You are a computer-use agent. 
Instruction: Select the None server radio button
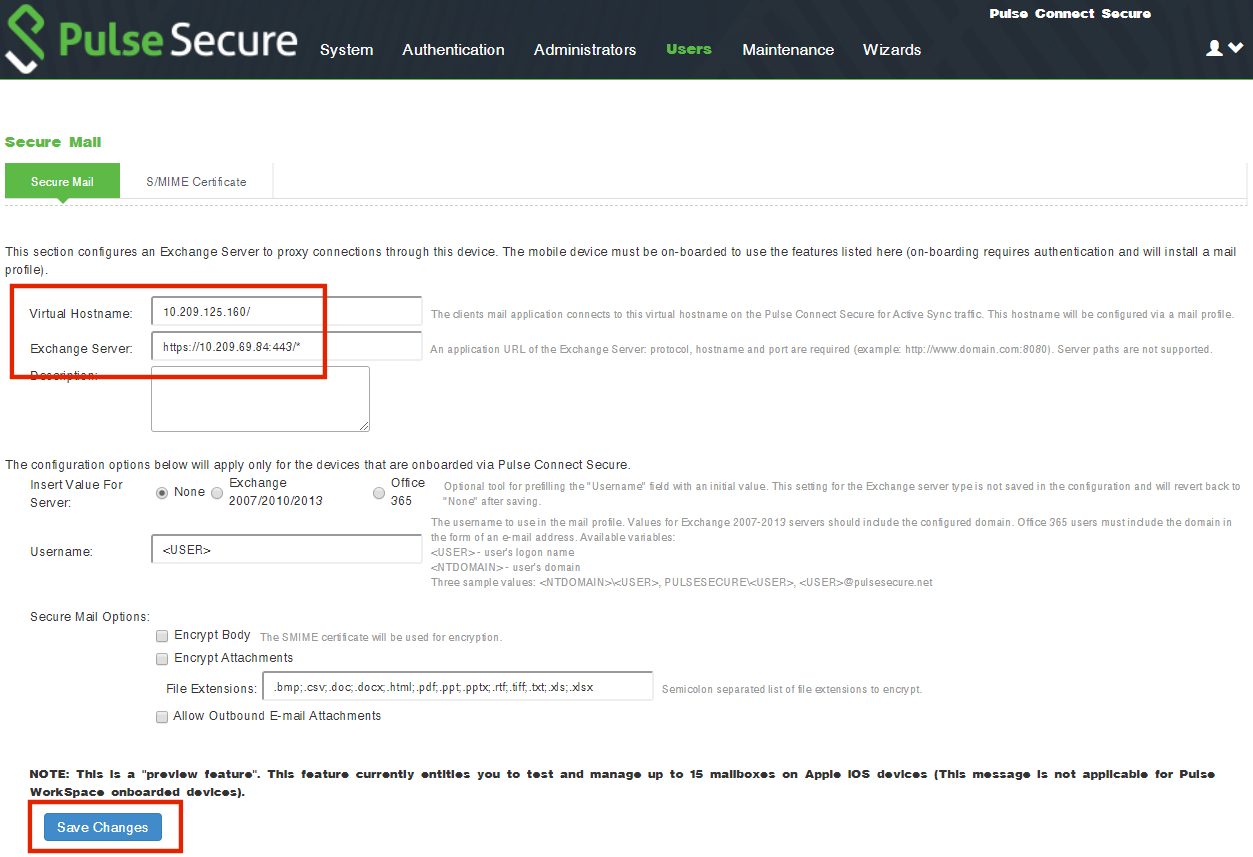(162, 493)
